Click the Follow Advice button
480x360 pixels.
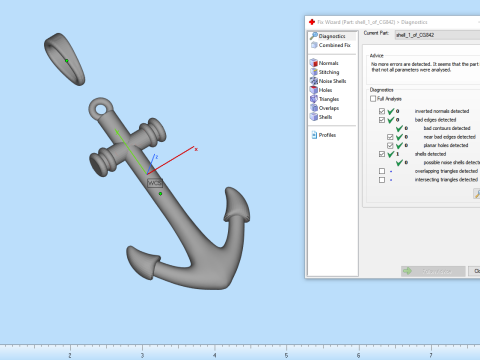click(433, 271)
